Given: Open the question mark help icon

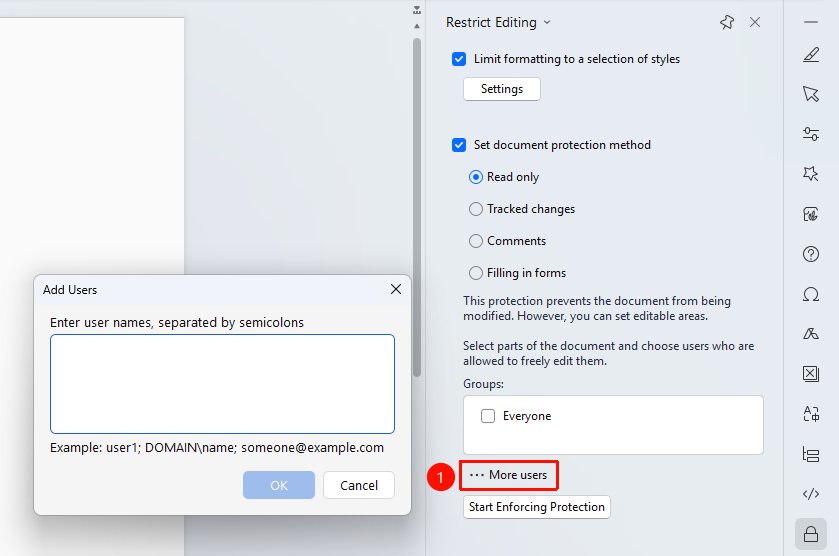Looking at the screenshot, I should pos(811,254).
